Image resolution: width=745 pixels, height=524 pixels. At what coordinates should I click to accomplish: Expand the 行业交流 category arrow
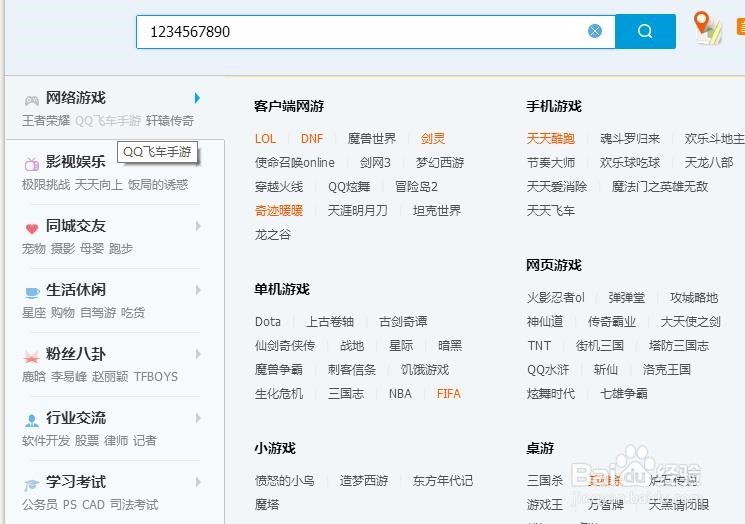point(198,418)
